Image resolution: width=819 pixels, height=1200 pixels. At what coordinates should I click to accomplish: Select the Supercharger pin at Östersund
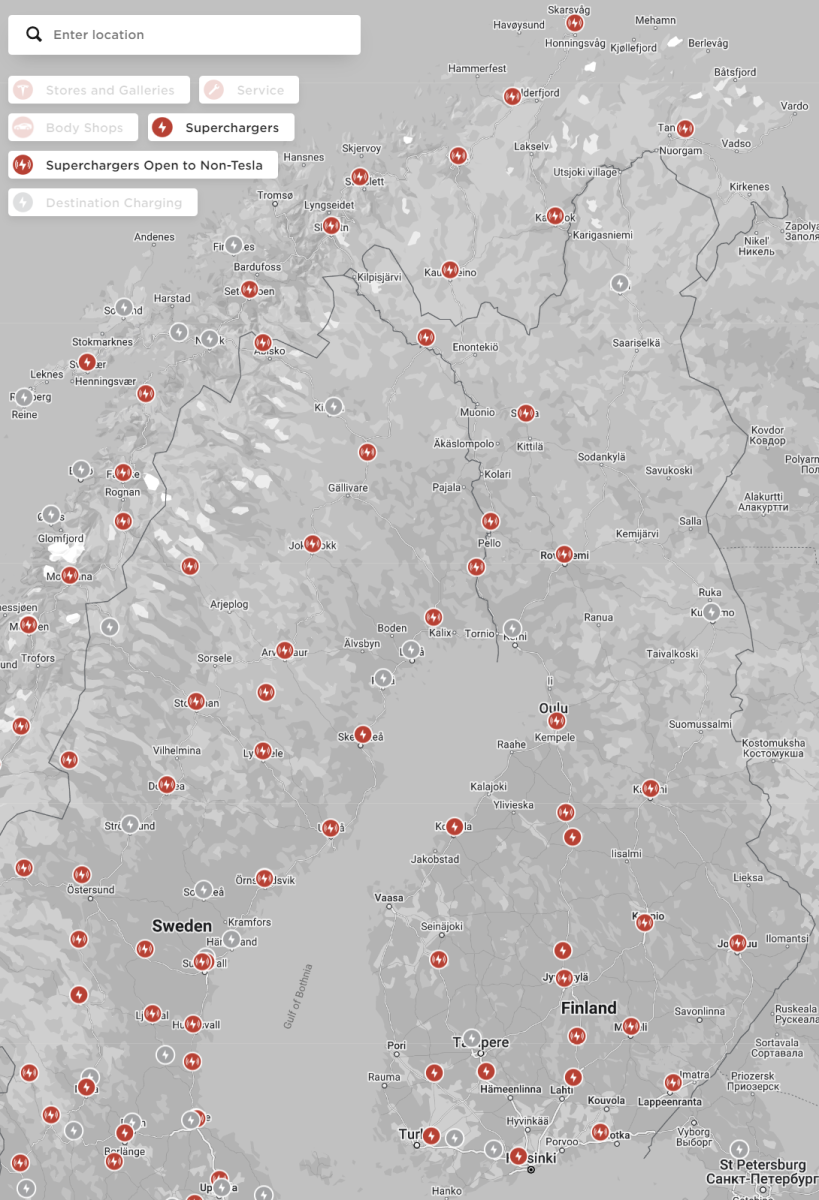82,875
